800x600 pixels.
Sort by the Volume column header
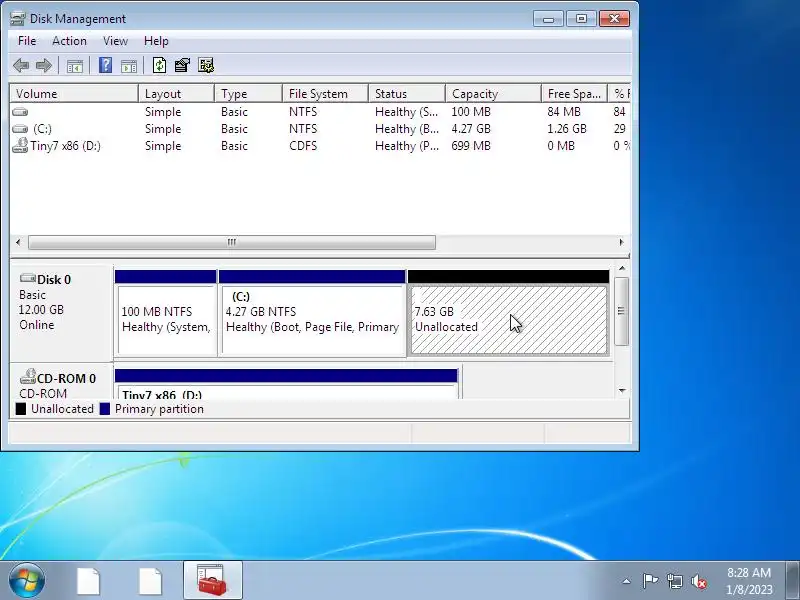click(74, 94)
